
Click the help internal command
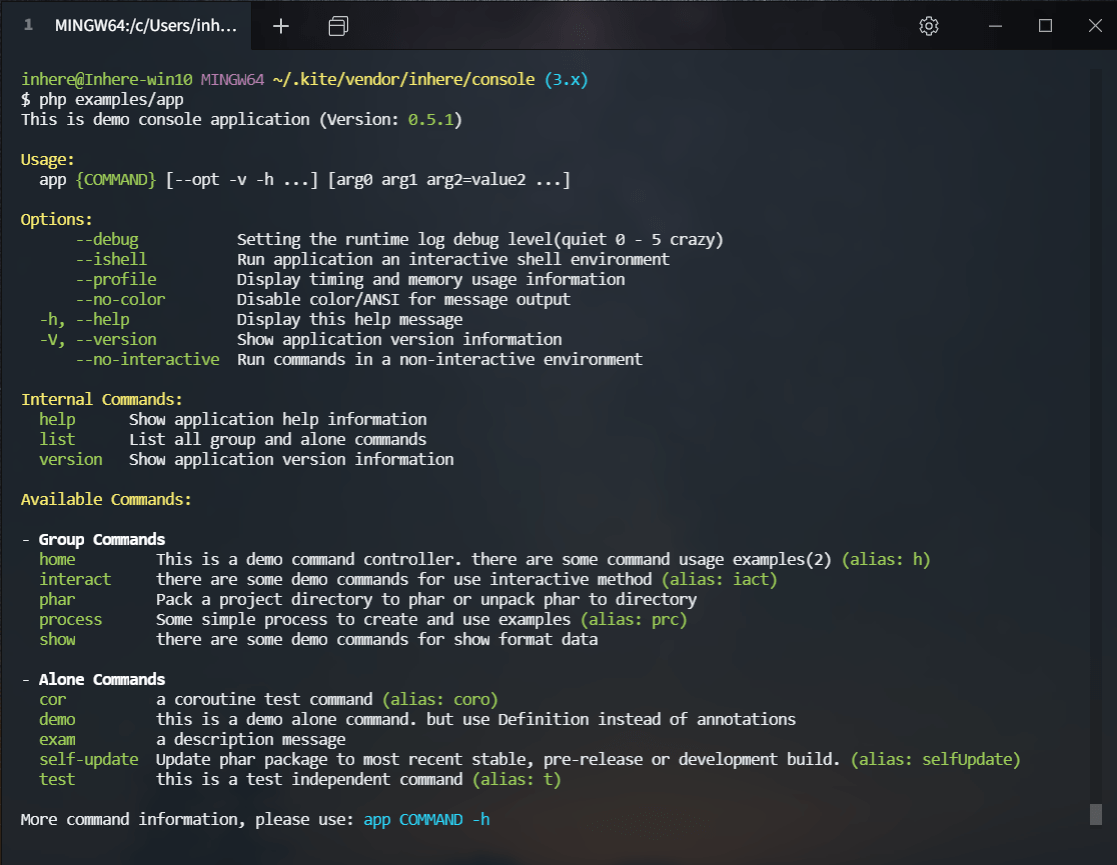click(x=57, y=419)
